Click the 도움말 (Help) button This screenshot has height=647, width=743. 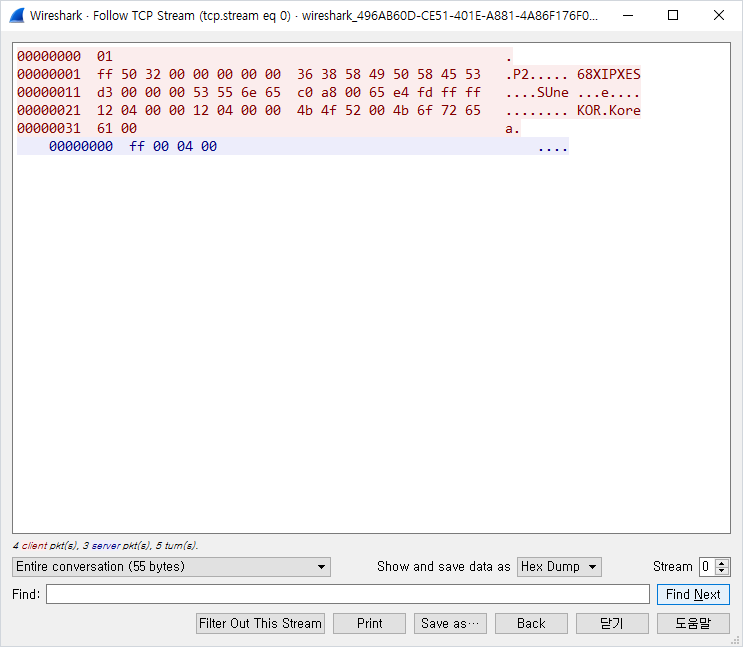click(693, 623)
